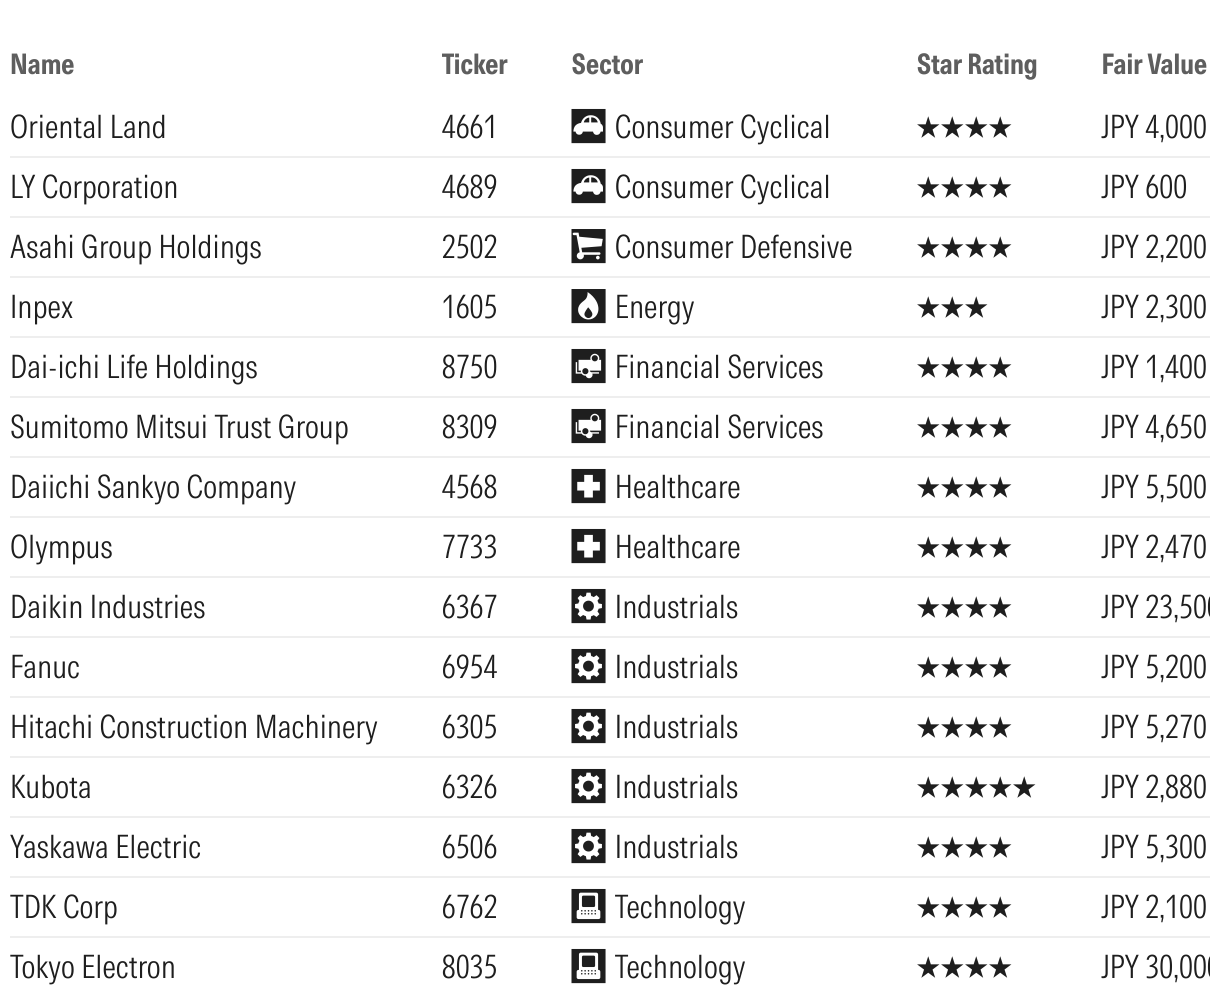Click the Technology computer icon for TDK Corp
This screenshot has height=1006, width=1220.
coord(588,907)
